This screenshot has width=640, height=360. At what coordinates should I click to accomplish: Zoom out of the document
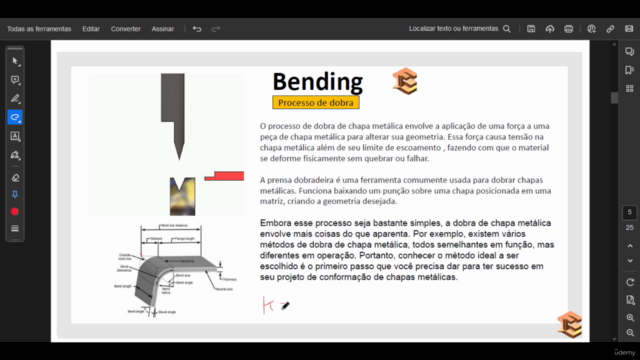pyautogui.click(x=630, y=333)
